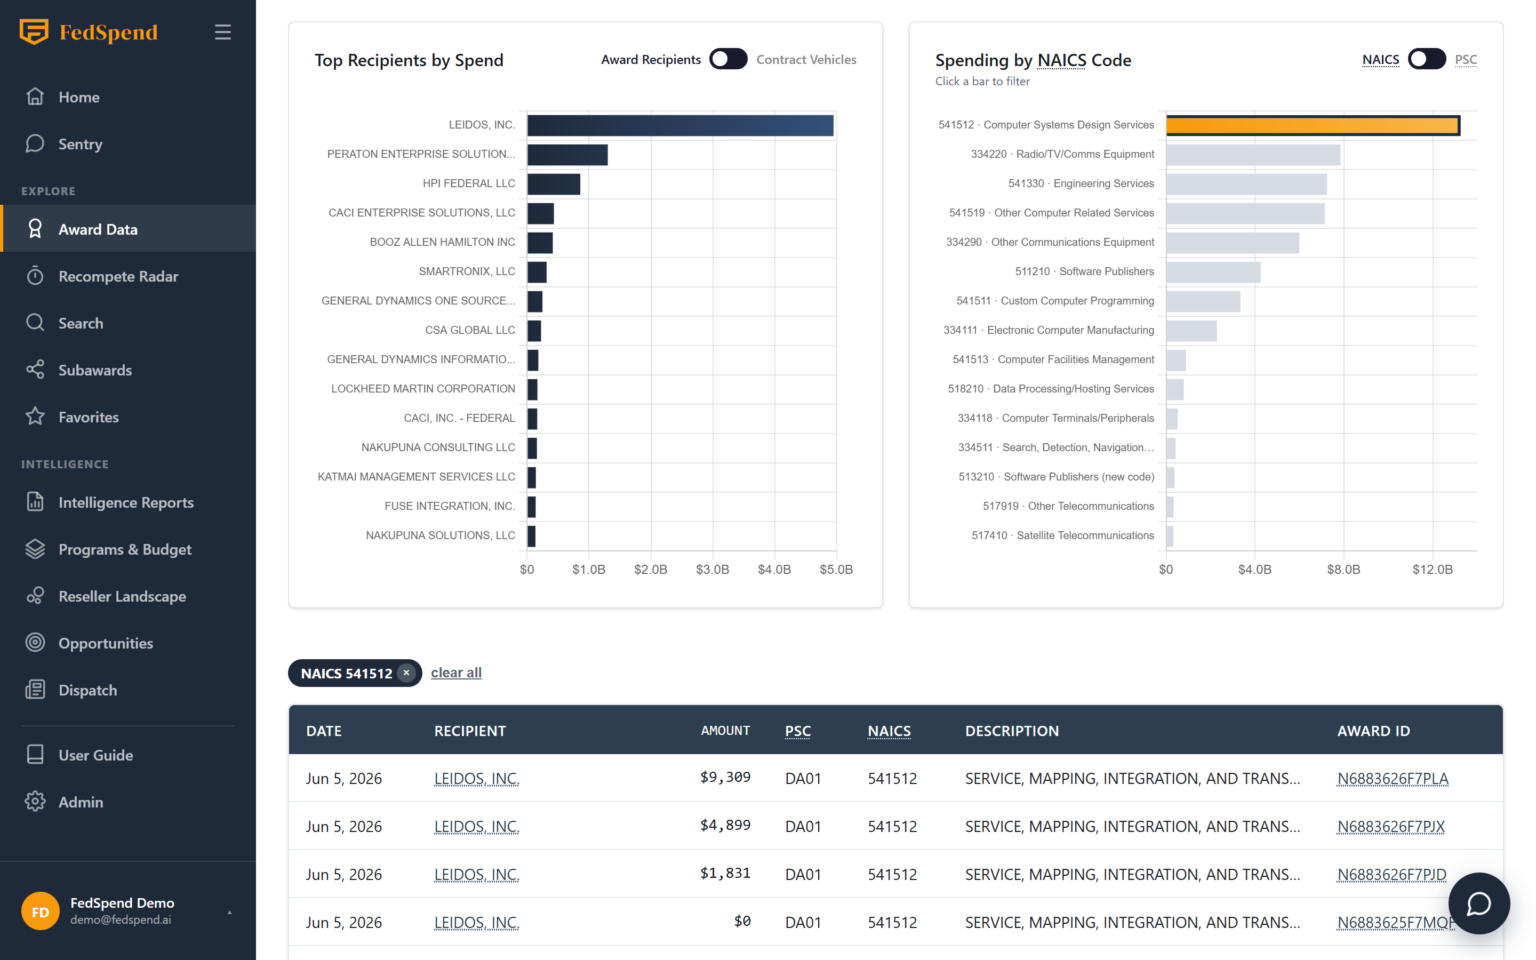Viewport: 1536px width, 960px height.
Task: Open Recompete Radar menu item
Action: pos(128,276)
